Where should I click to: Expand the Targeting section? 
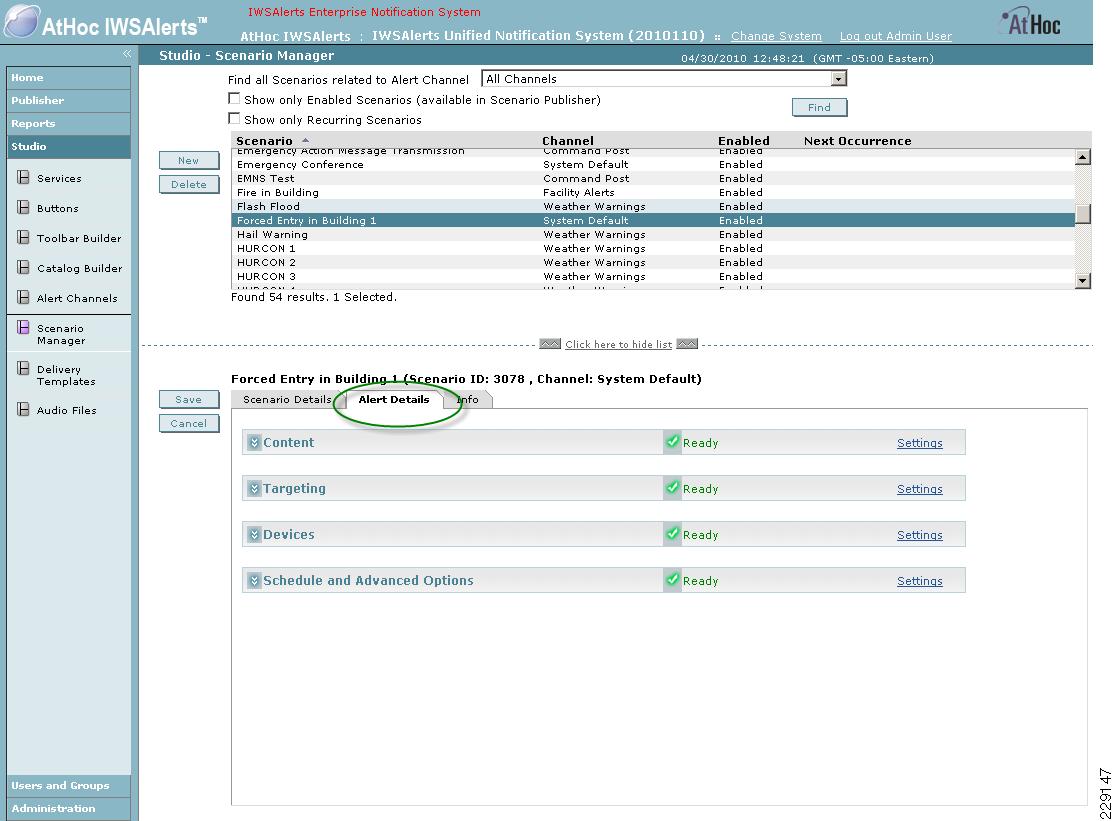click(x=255, y=488)
